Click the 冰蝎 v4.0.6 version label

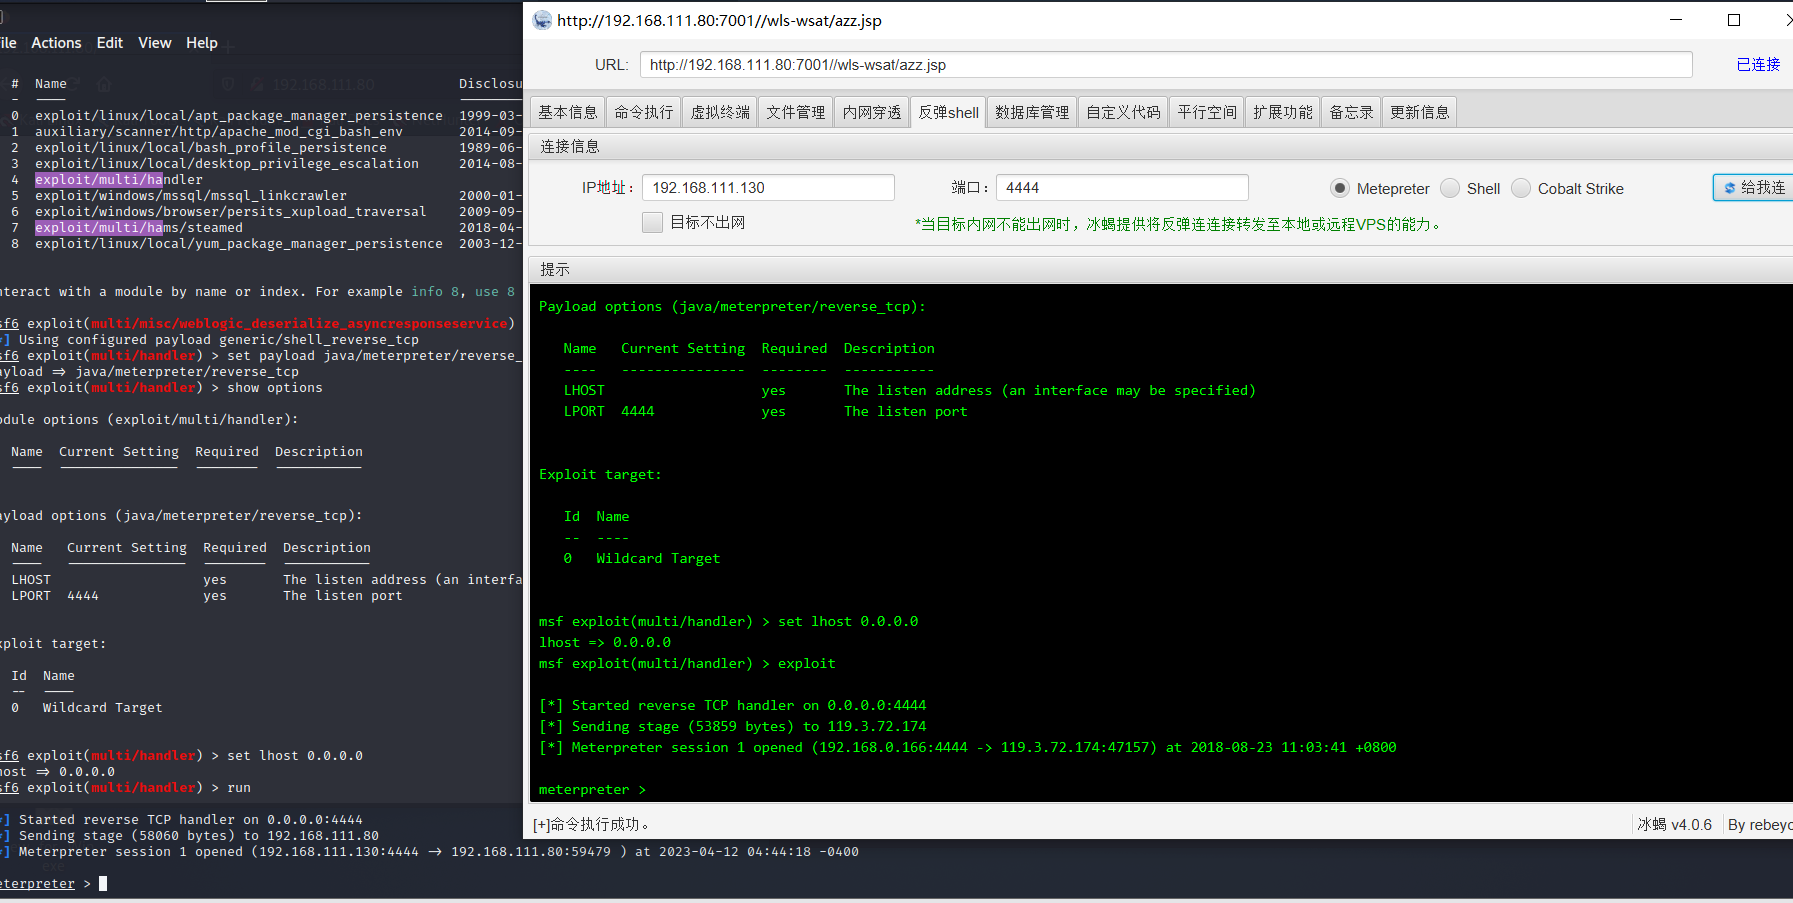[x=1675, y=824]
